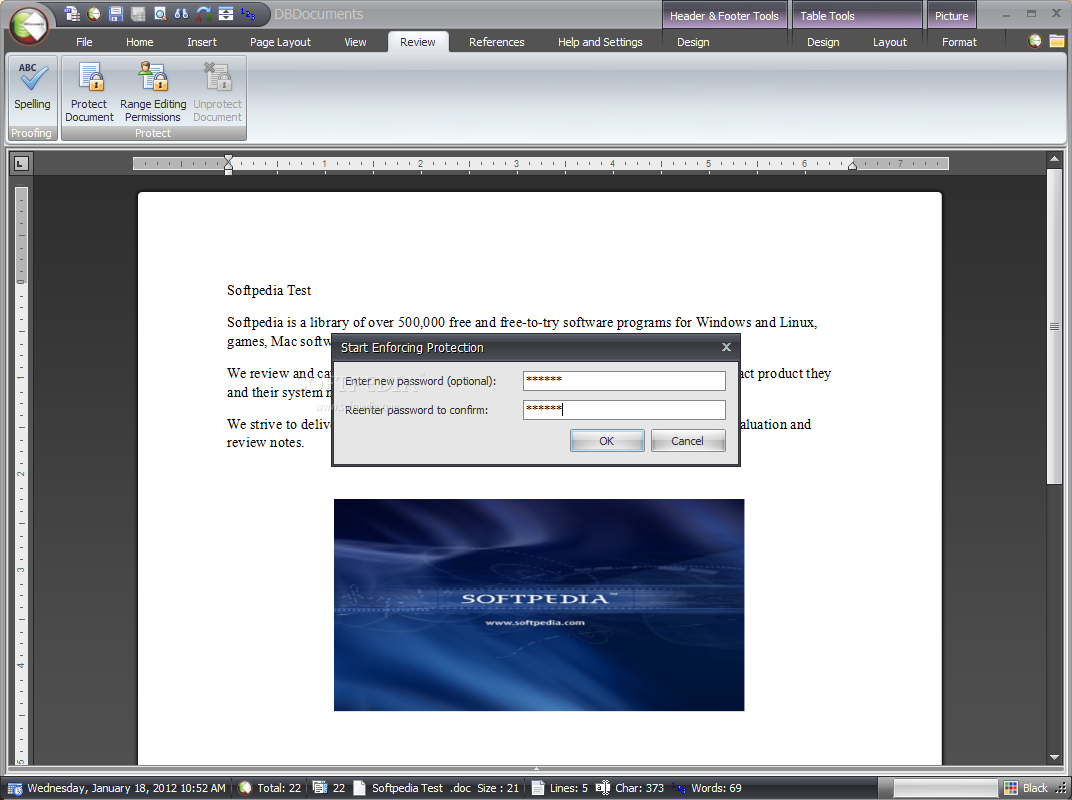Click the 'review notes.' text line
Image resolution: width=1072 pixels, height=800 pixels.
click(265, 442)
